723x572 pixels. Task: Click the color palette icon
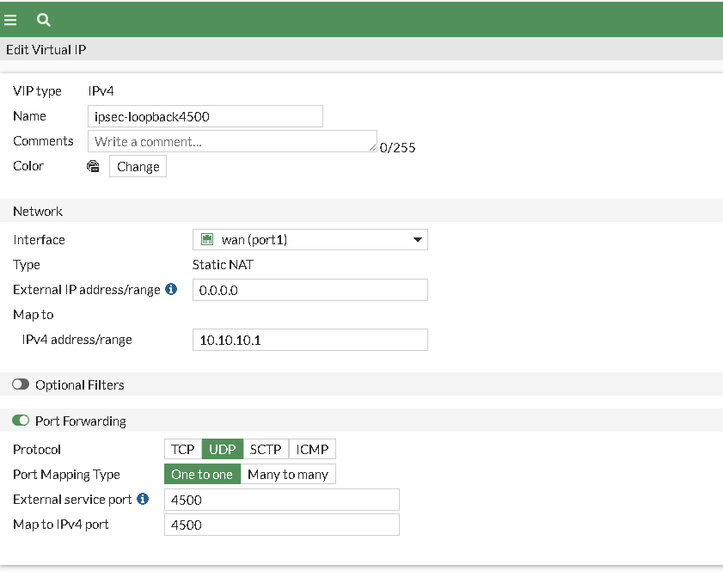[x=93, y=167]
